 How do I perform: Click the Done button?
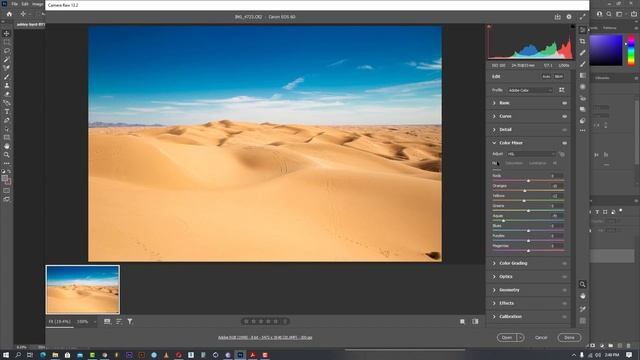point(569,338)
